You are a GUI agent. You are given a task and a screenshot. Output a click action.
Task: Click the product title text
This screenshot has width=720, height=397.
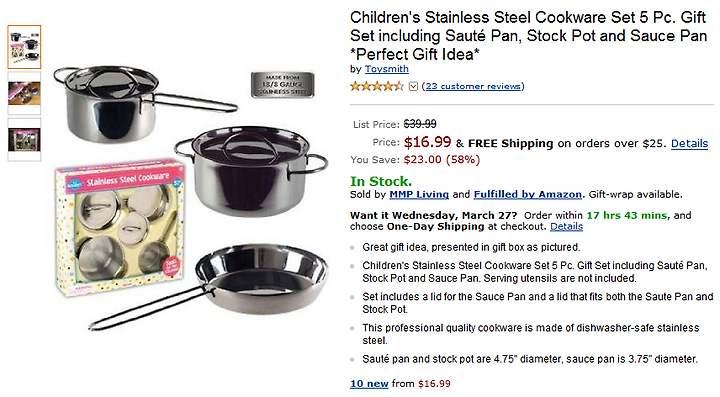pos(528,36)
